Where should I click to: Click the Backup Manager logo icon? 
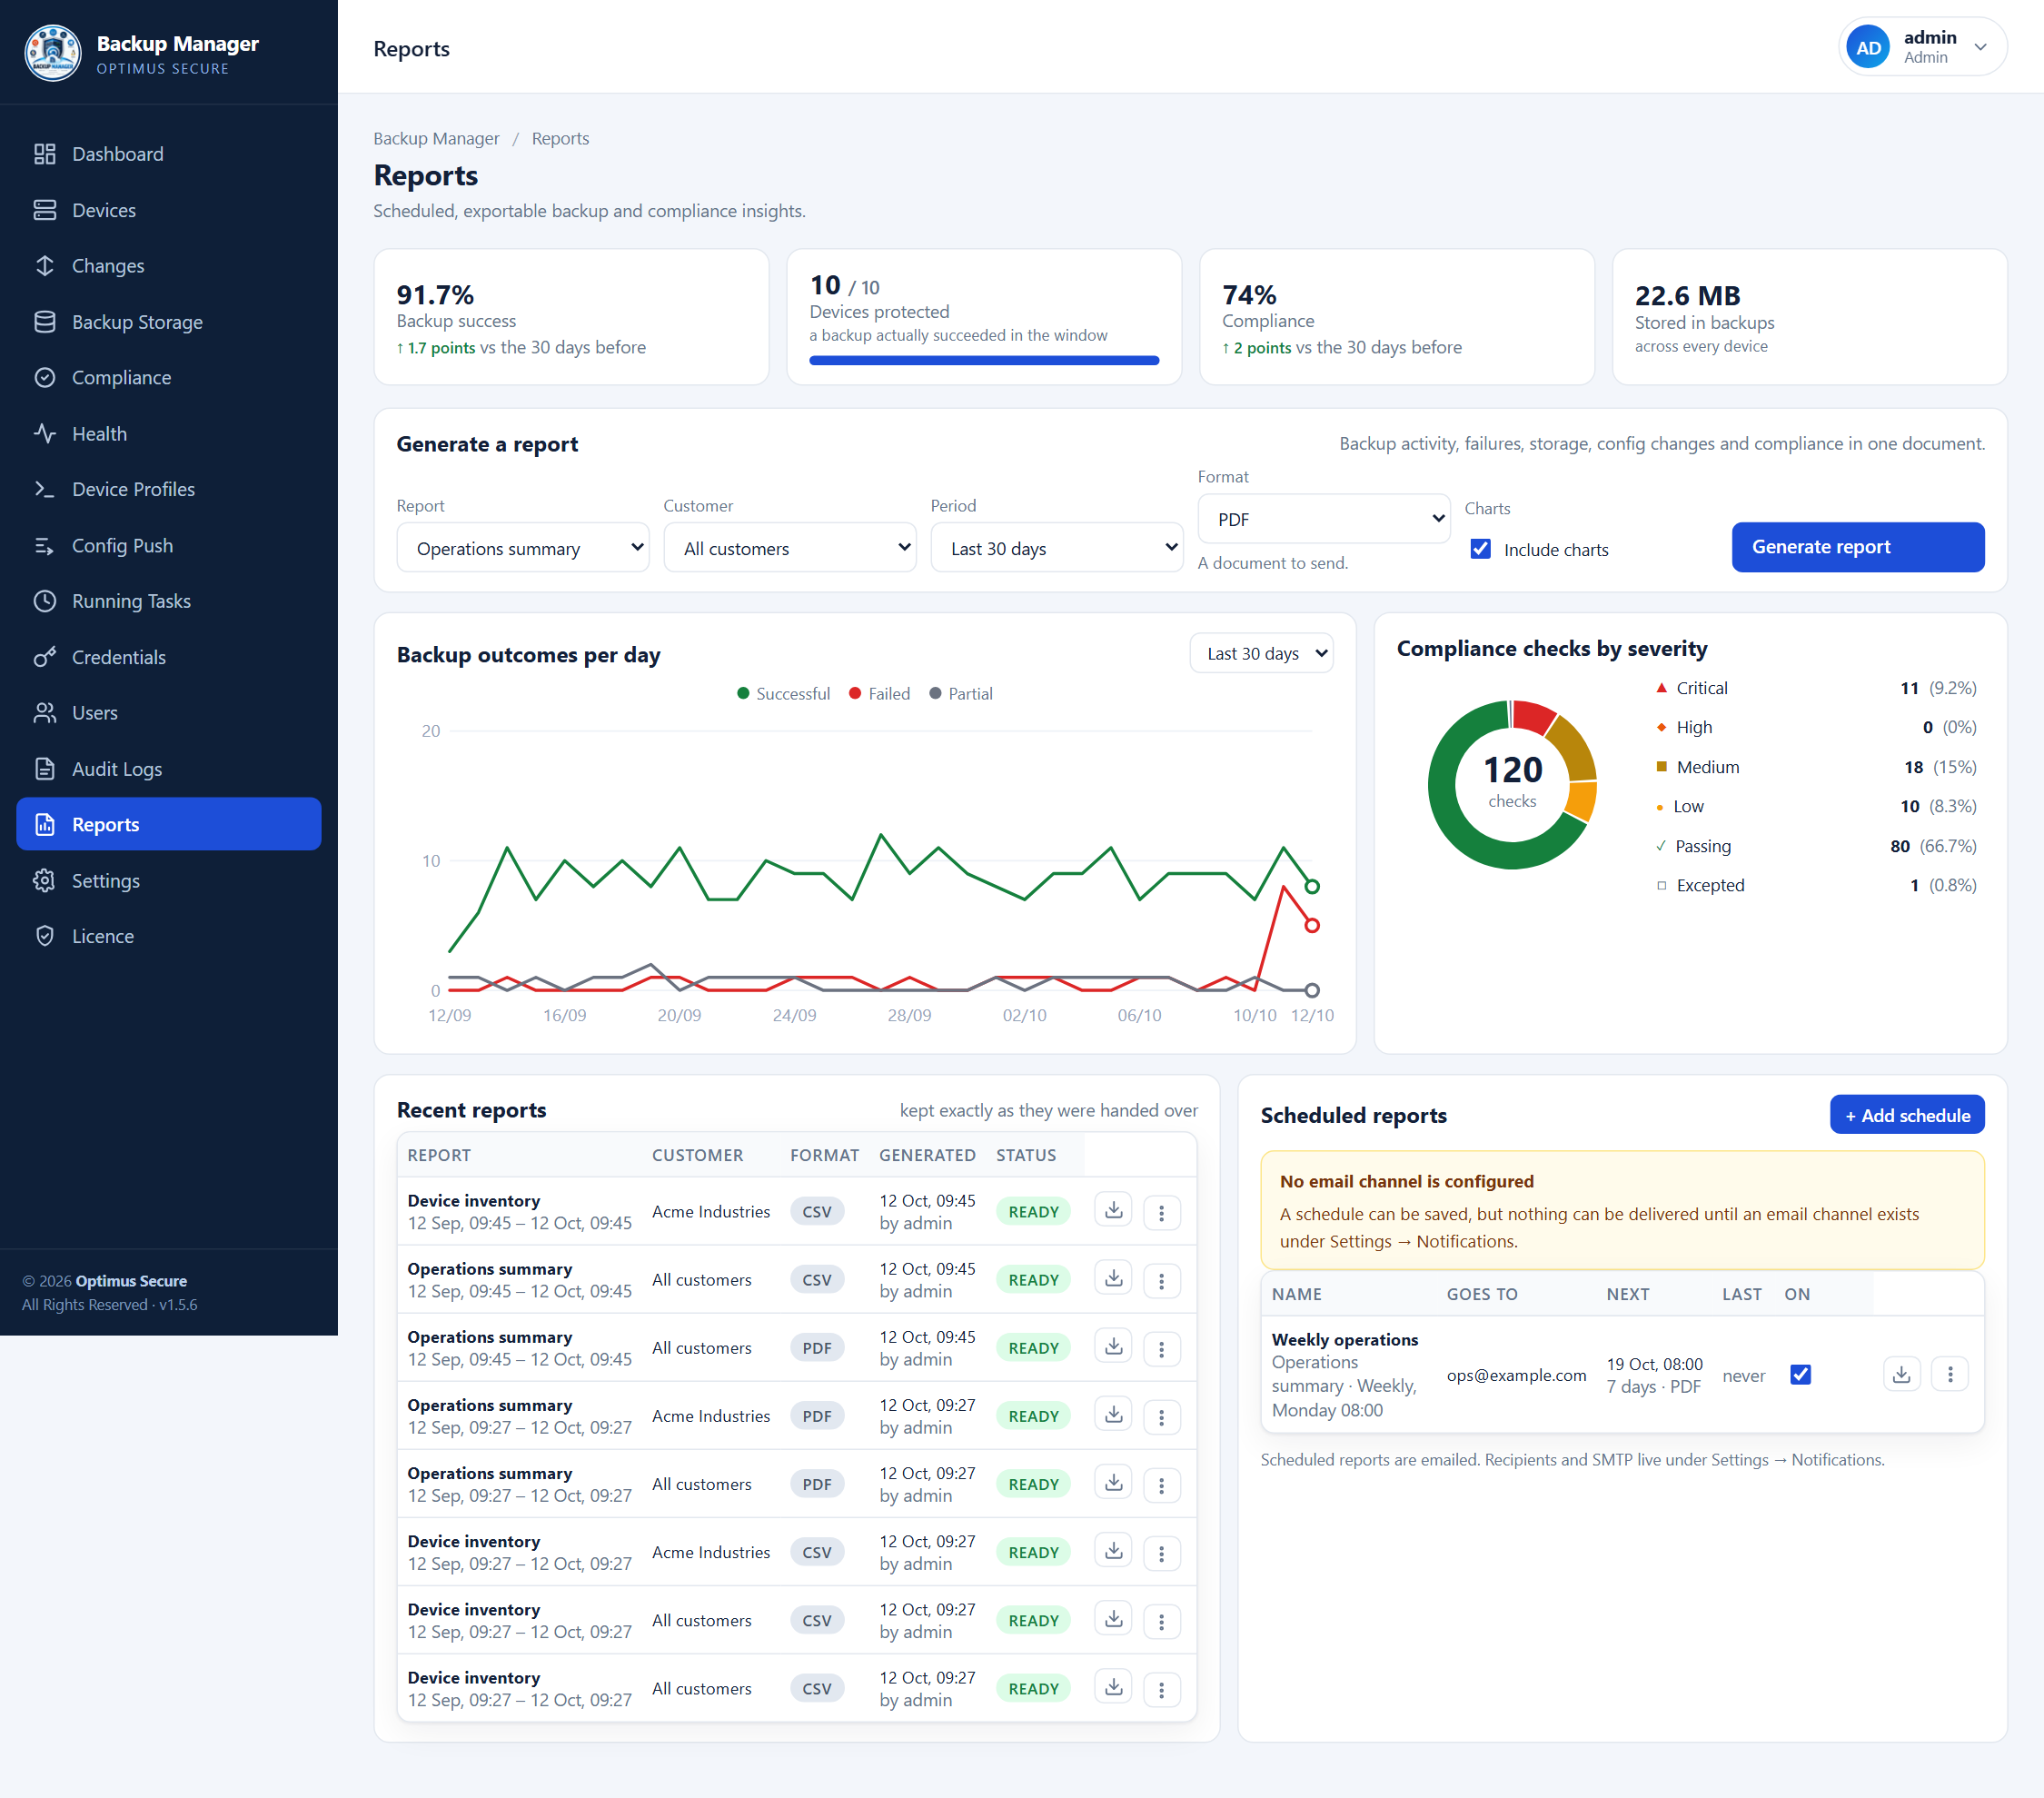(52, 53)
